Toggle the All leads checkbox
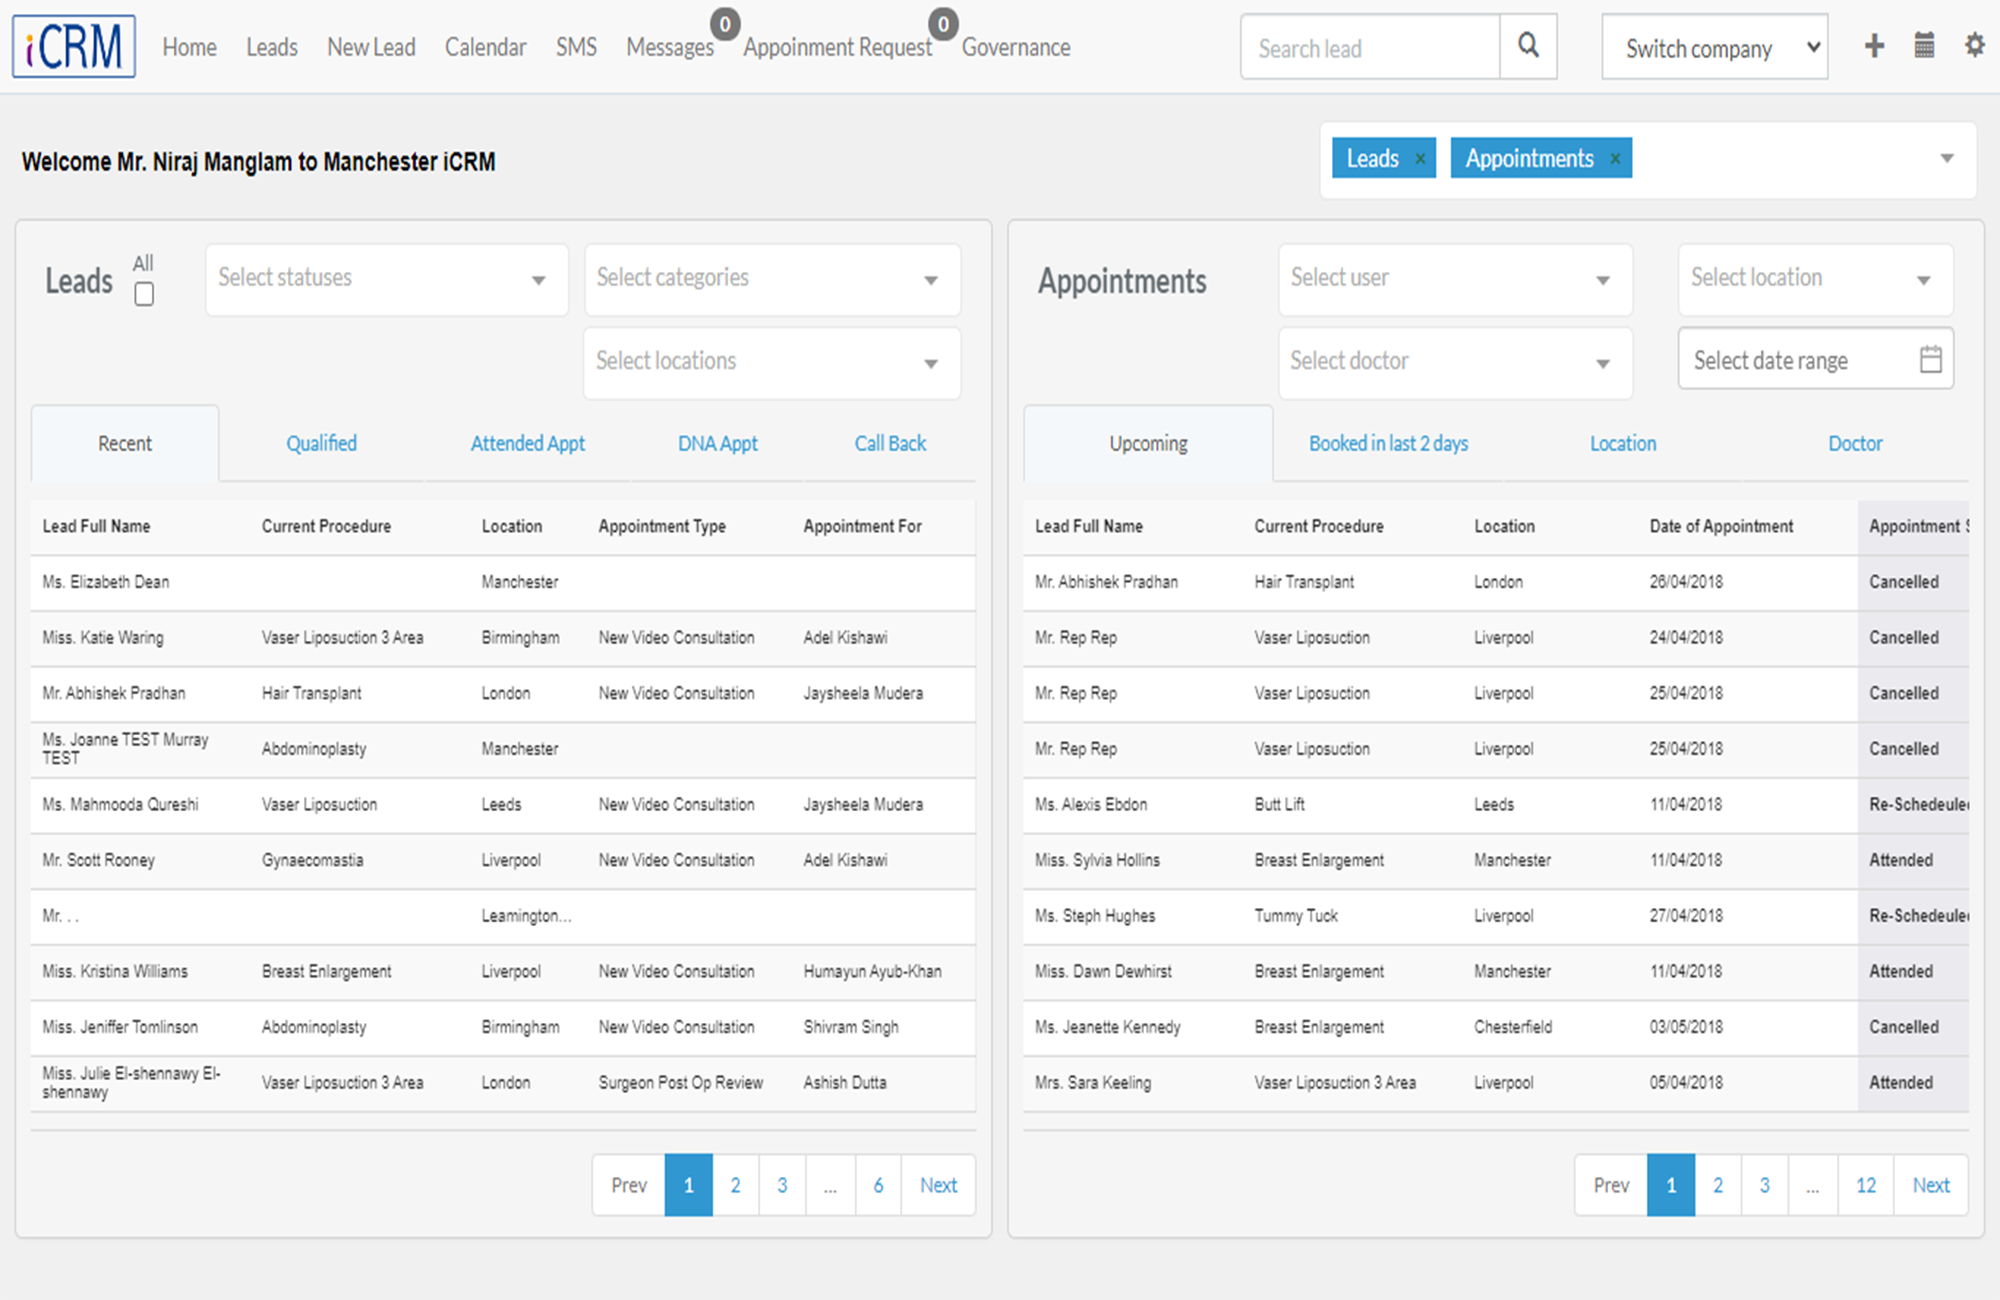This screenshot has height=1300, width=2000. [x=144, y=294]
